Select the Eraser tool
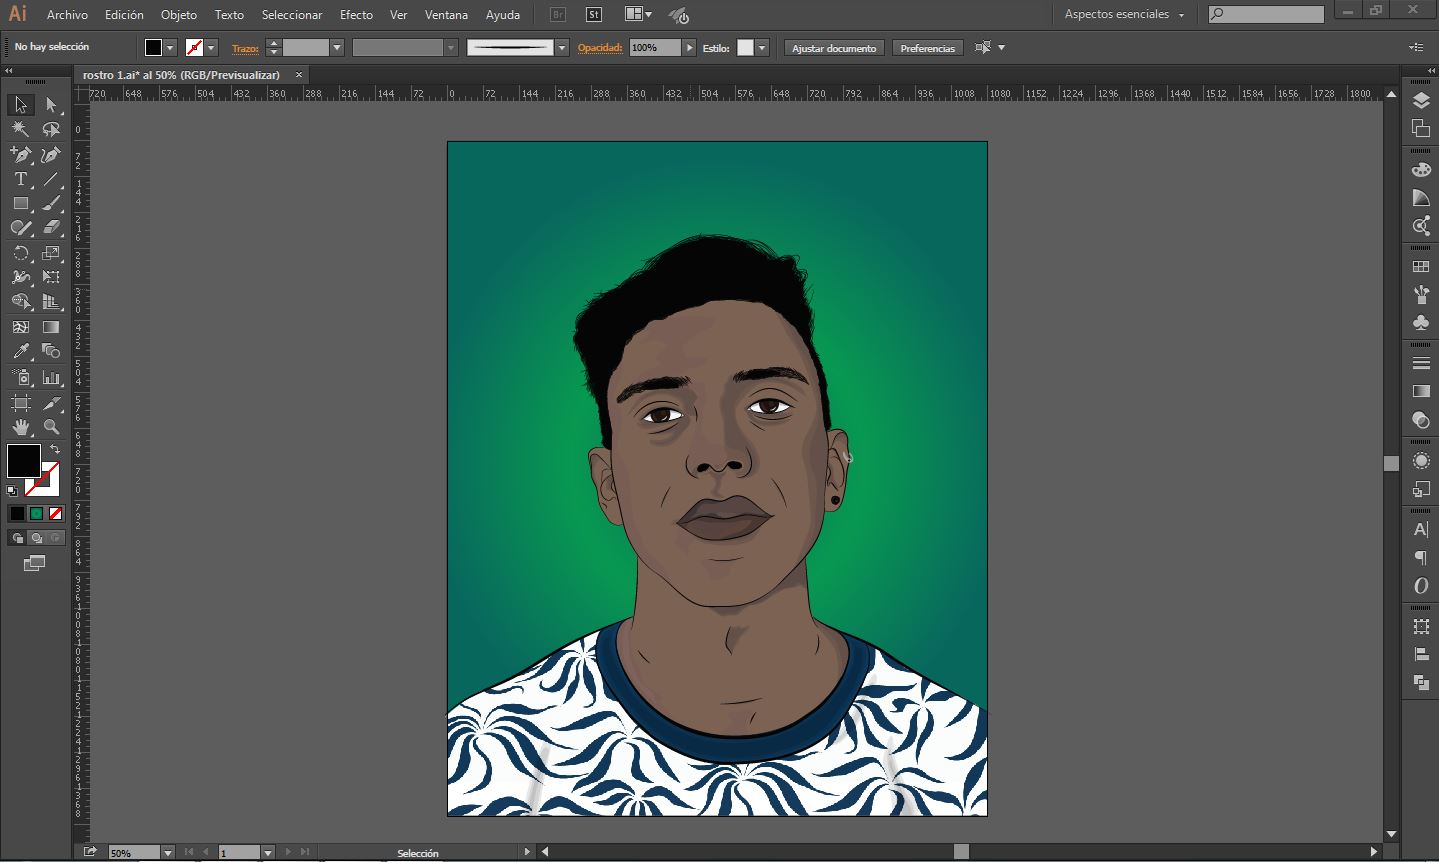Screen dimensions: 1439x862 point(51,228)
